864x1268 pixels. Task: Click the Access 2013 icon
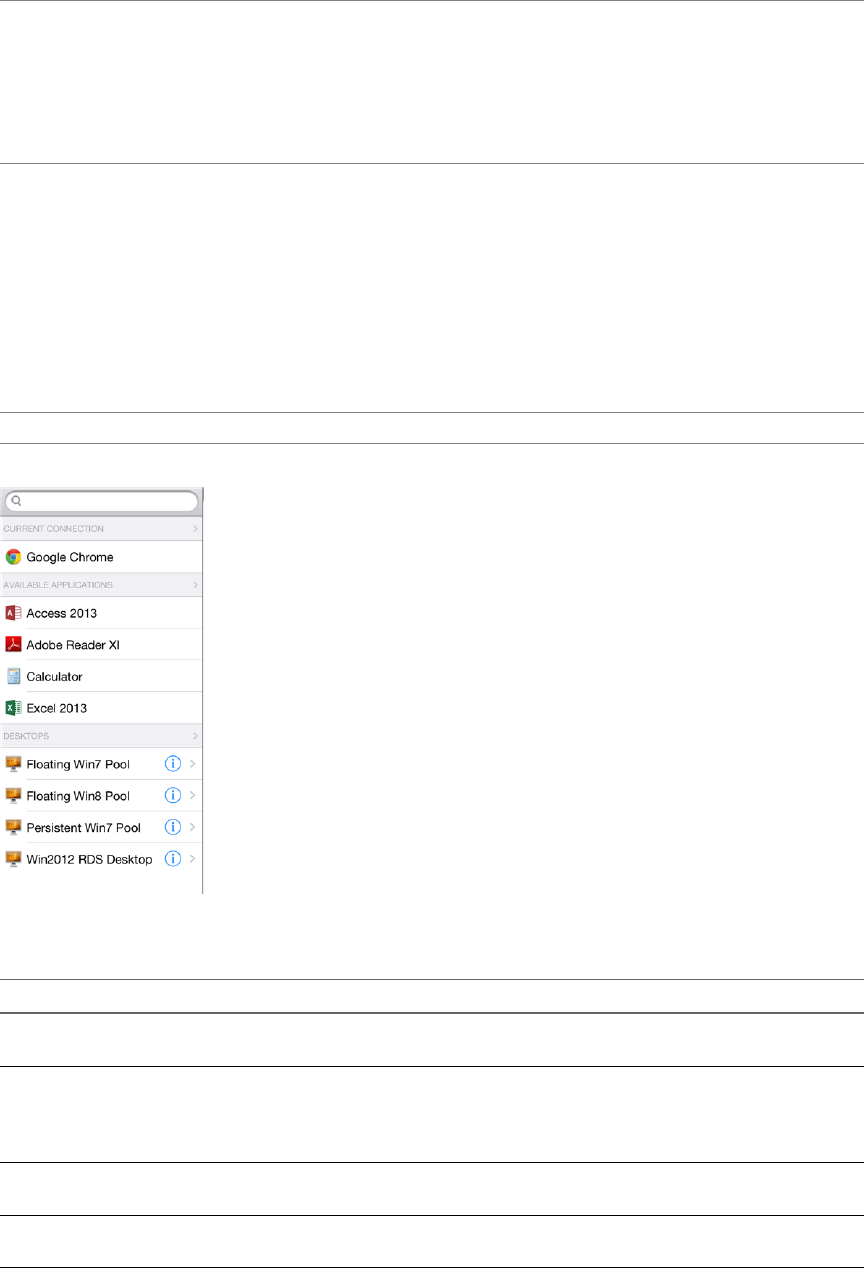point(13,613)
